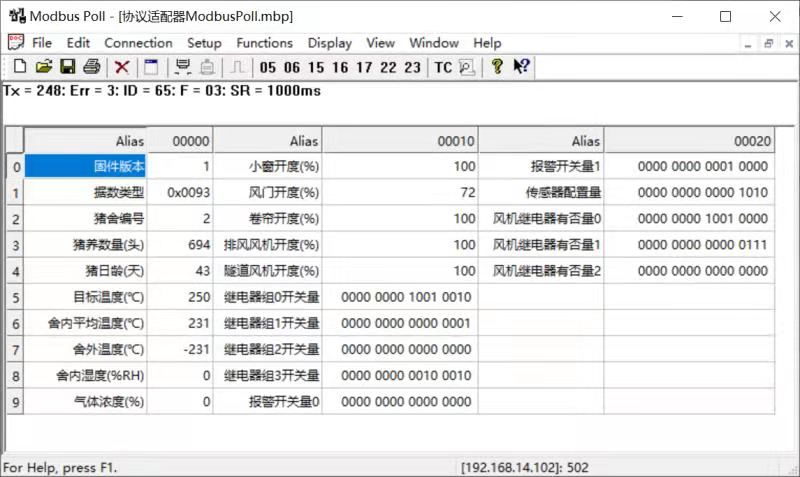Click the 00020 column header
Viewport: 800px width, 477px height.
[x=689, y=140]
